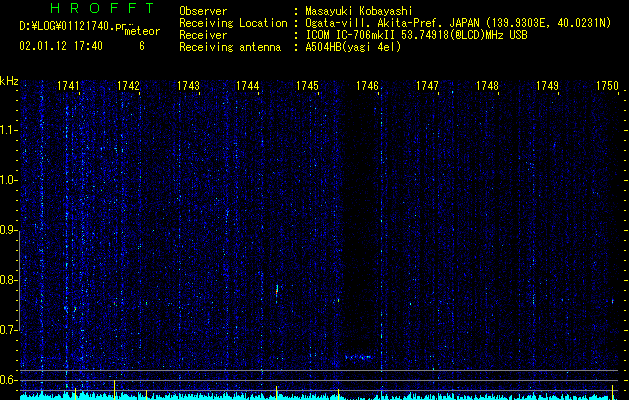Click the date stamp 02.01.12 17:40
This screenshot has width=629, height=400.
[61, 46]
